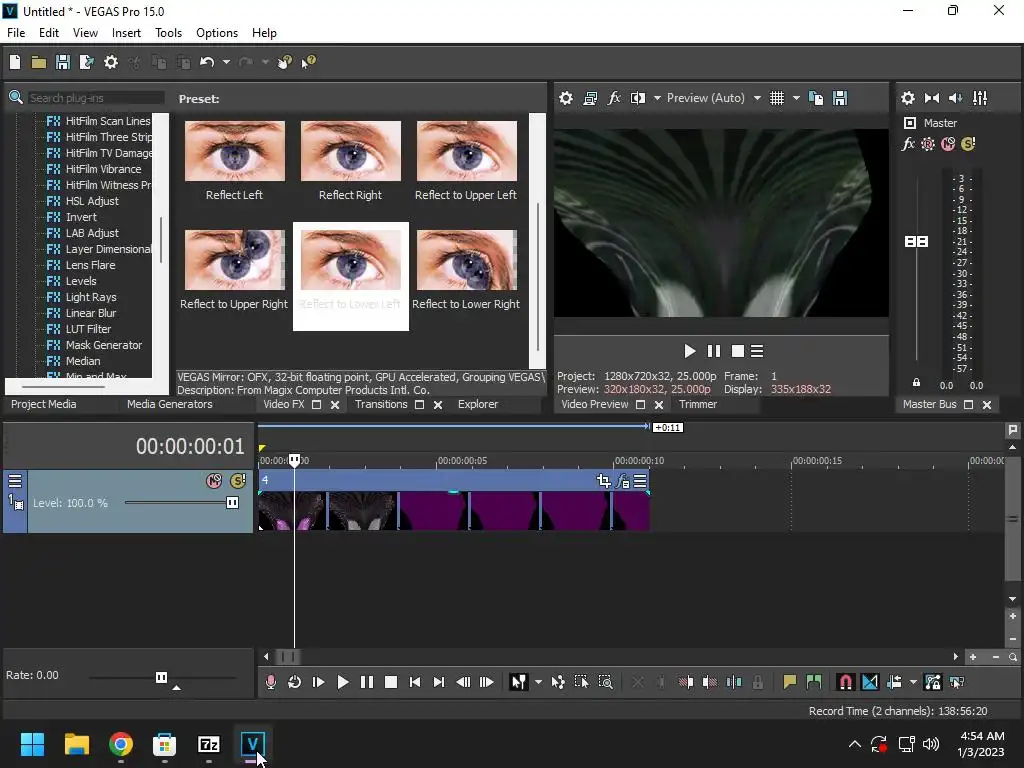Expand Split Screen View dropdown arrow
1024x768 pixels.
[657, 98]
